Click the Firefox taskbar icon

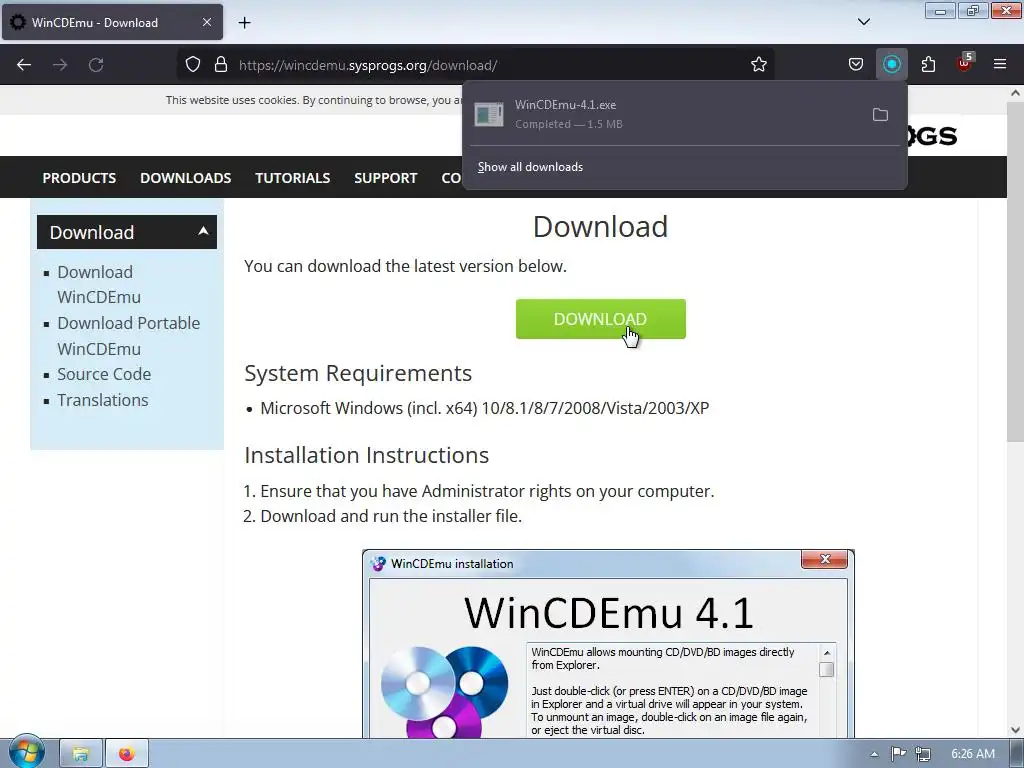127,754
